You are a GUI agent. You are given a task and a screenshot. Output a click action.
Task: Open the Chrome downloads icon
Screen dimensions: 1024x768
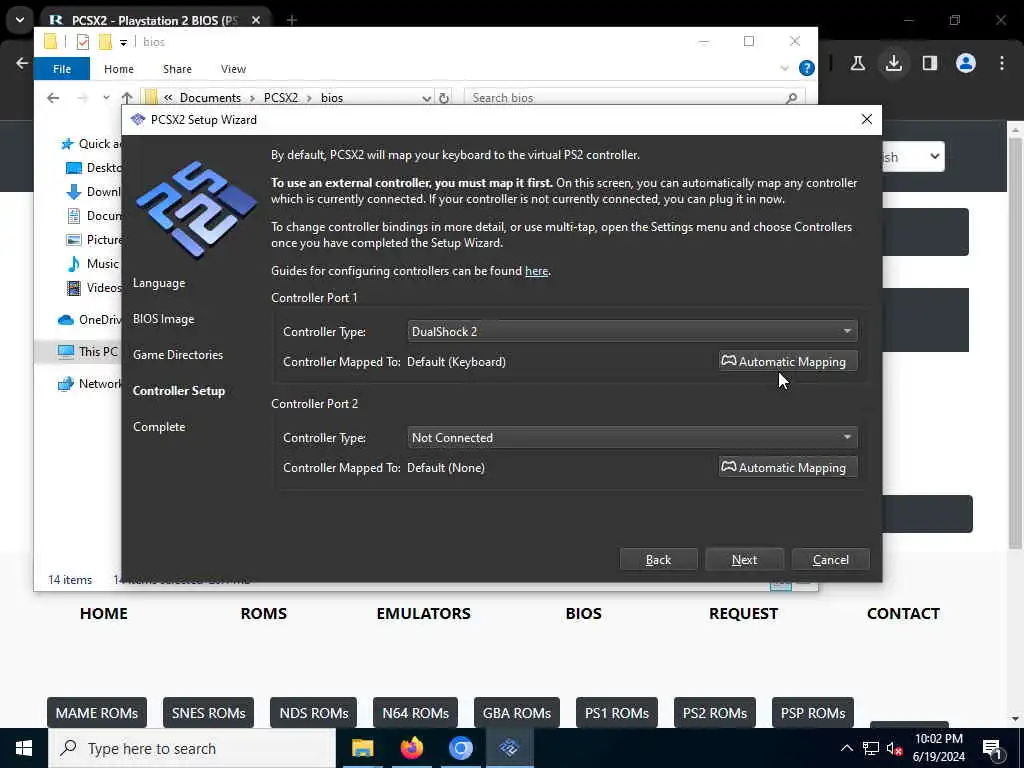[894, 63]
